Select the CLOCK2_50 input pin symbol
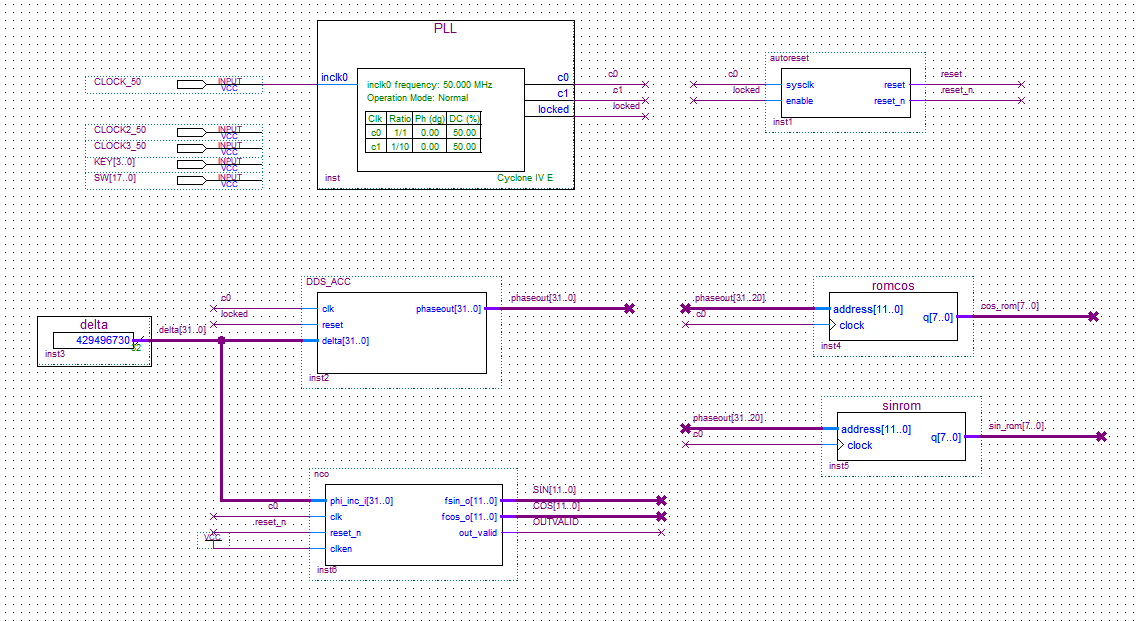Viewport: 1138px width, 621px height. 198,132
